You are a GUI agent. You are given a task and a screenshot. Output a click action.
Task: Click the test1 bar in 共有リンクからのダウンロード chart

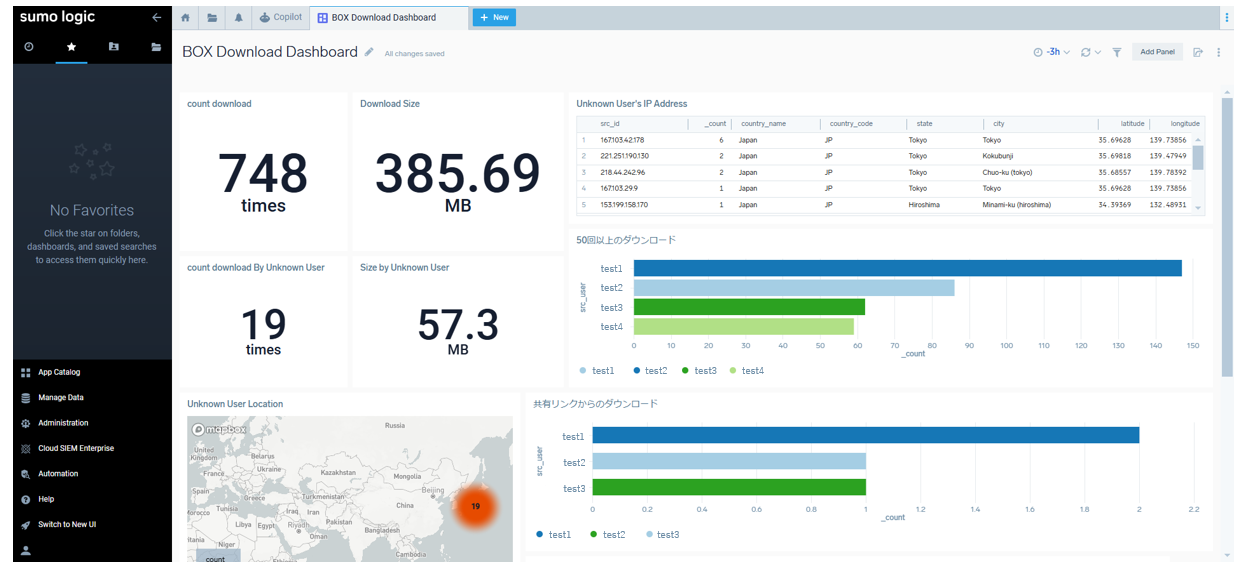866,436
